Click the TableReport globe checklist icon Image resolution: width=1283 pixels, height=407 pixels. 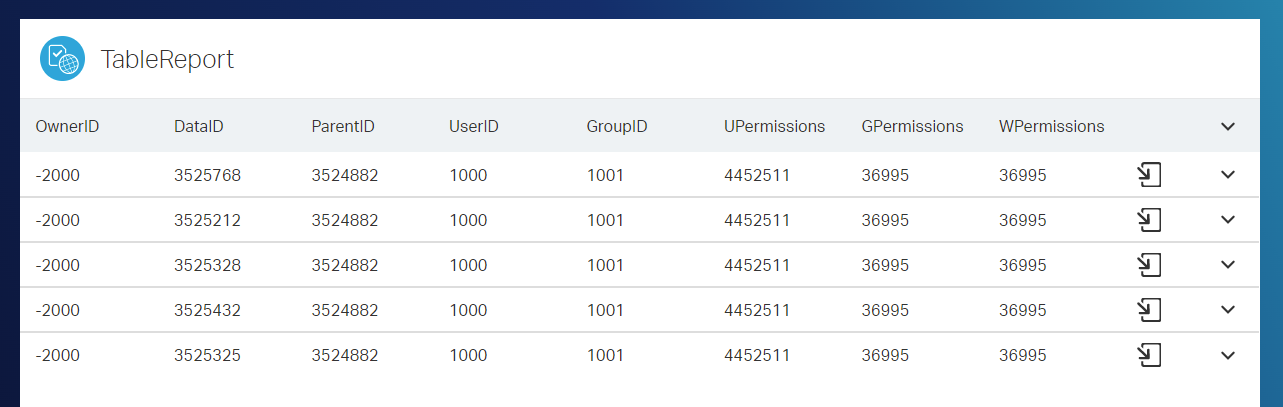click(x=62, y=59)
